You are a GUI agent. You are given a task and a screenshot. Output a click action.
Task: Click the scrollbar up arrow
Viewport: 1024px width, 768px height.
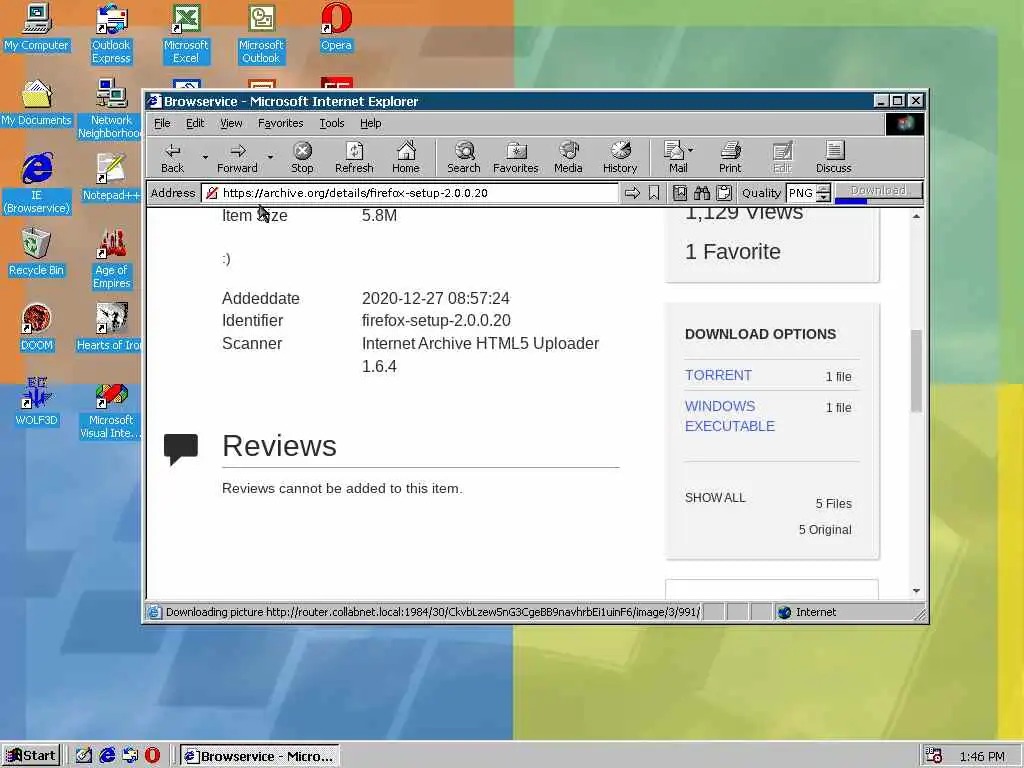(916, 216)
